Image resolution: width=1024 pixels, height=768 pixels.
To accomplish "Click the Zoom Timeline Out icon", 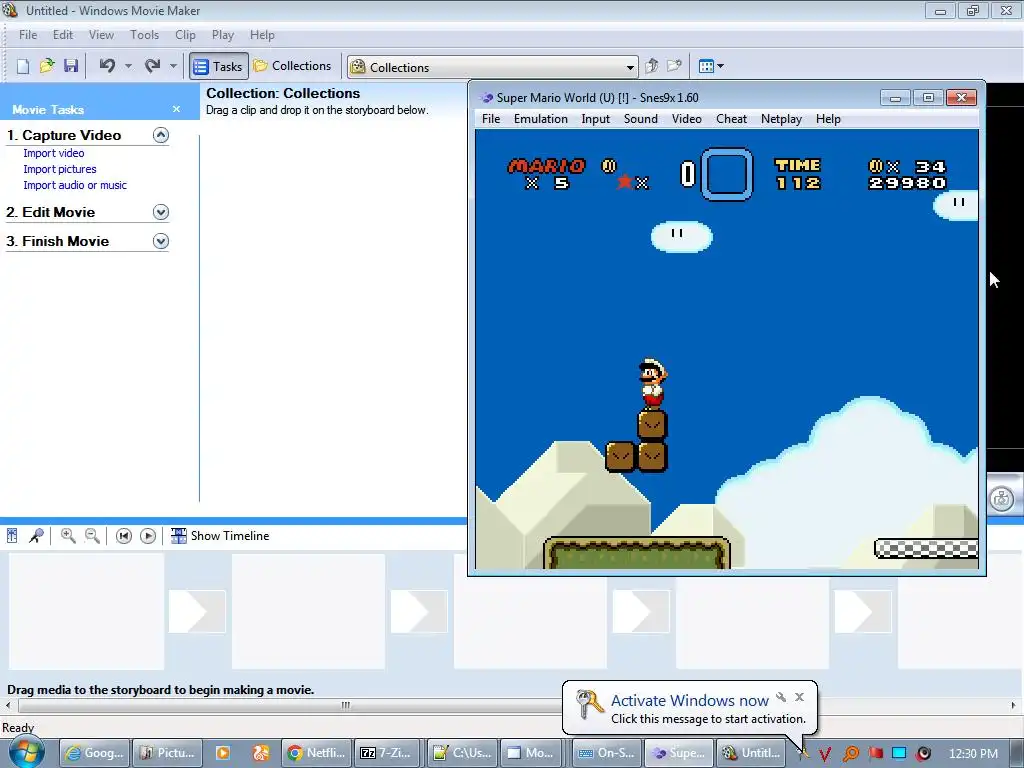I will coord(92,536).
